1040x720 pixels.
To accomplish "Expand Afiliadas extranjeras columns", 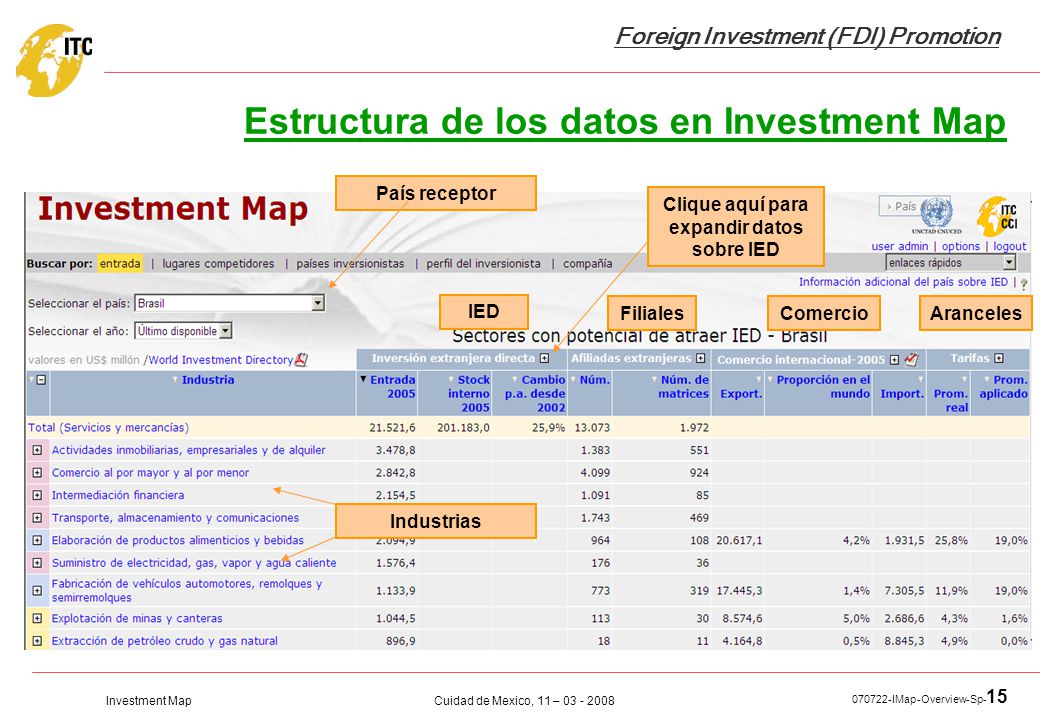I will pyautogui.click(x=700, y=358).
